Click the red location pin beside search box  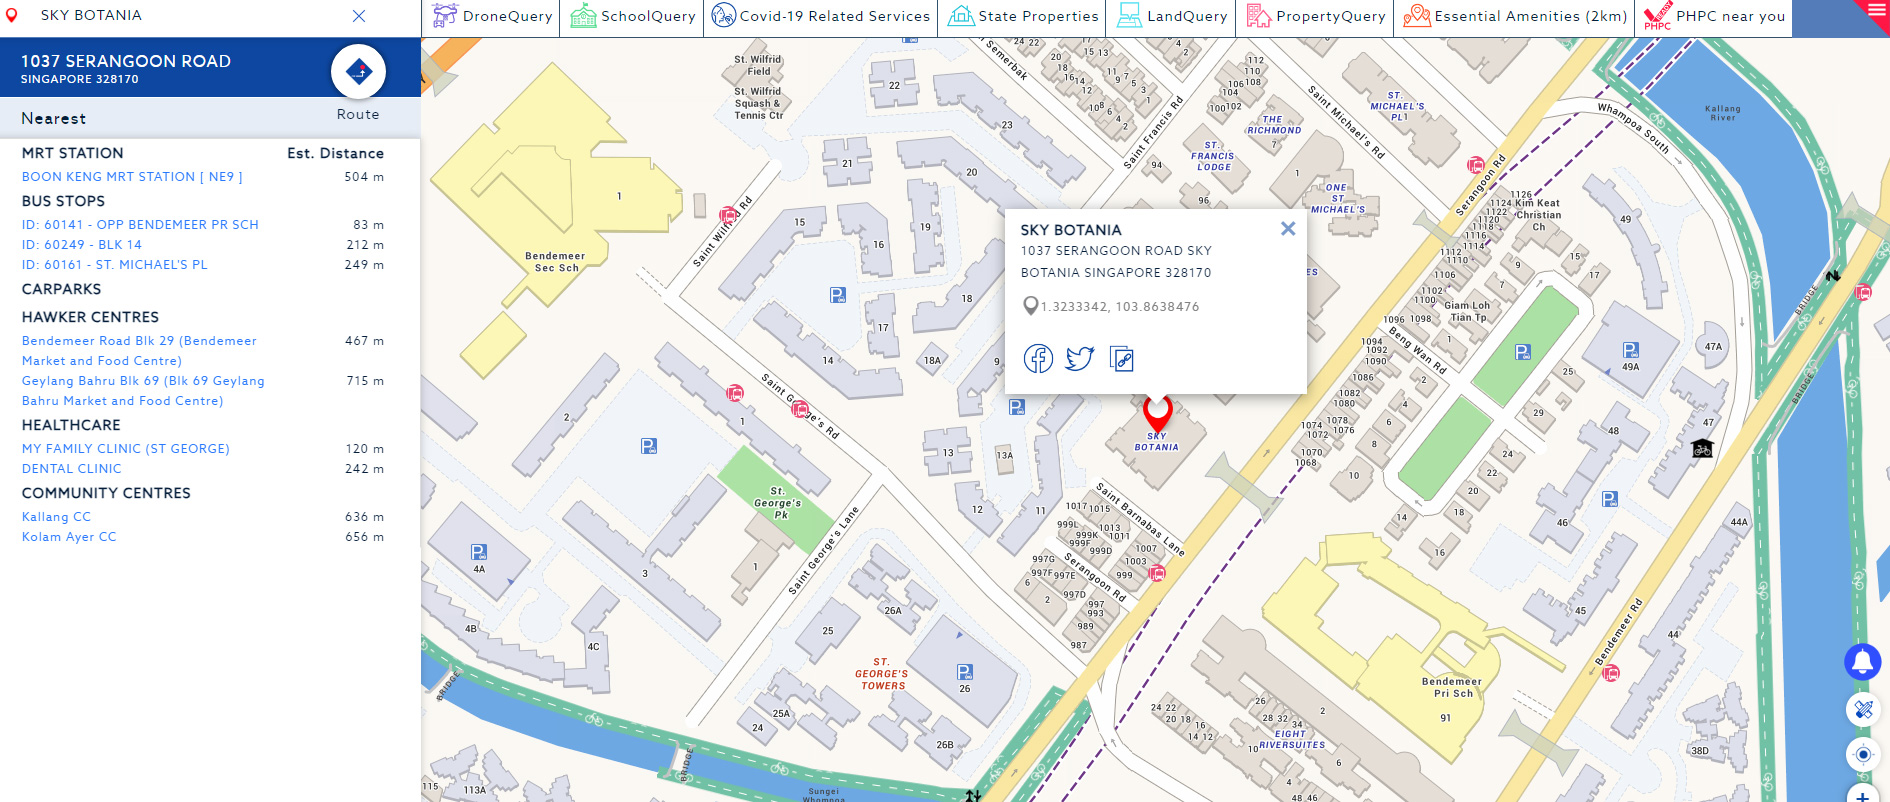(x=12, y=16)
